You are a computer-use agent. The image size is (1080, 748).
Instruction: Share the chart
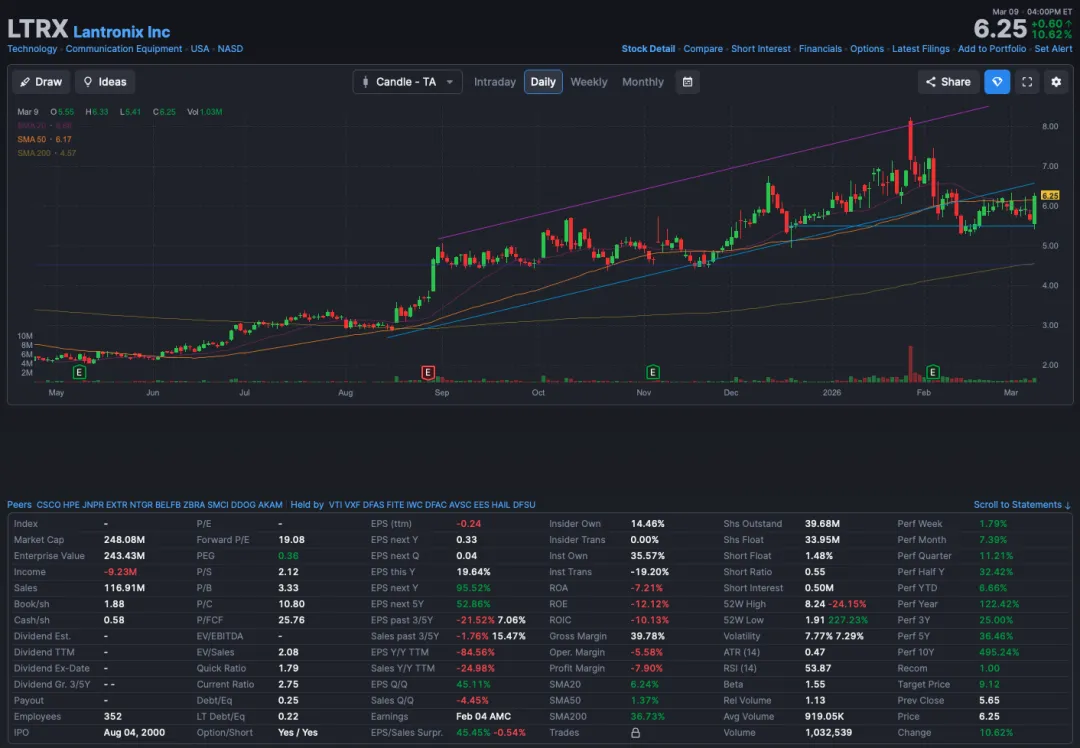point(948,82)
